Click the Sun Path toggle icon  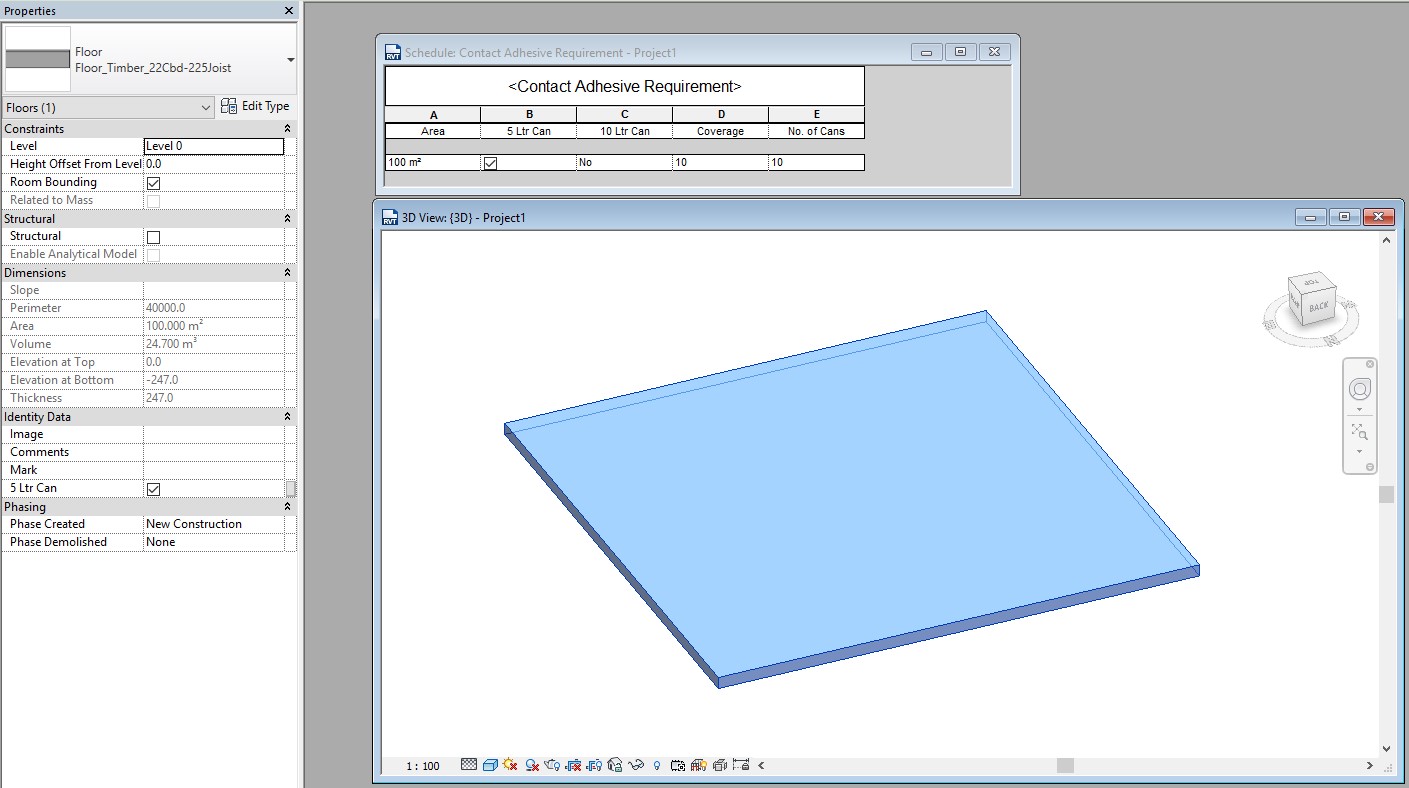point(509,765)
